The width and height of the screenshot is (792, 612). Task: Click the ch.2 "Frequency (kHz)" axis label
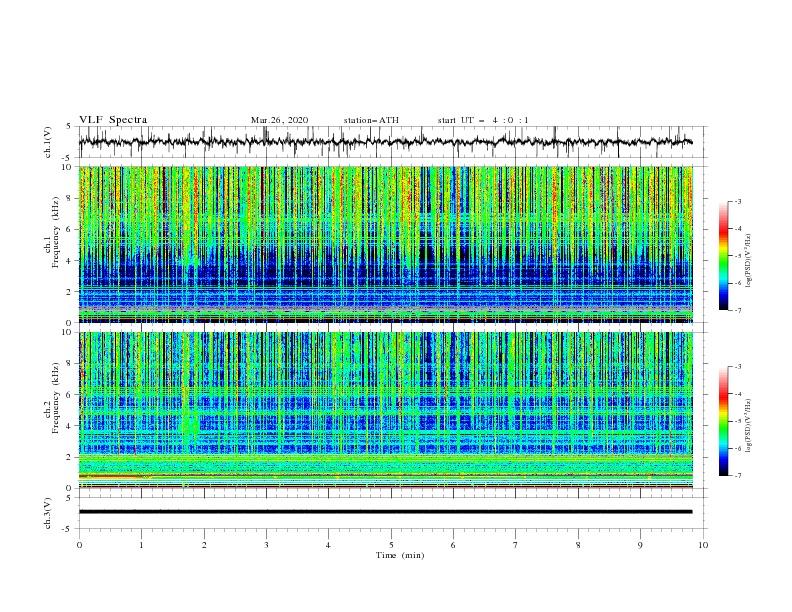tap(55, 397)
